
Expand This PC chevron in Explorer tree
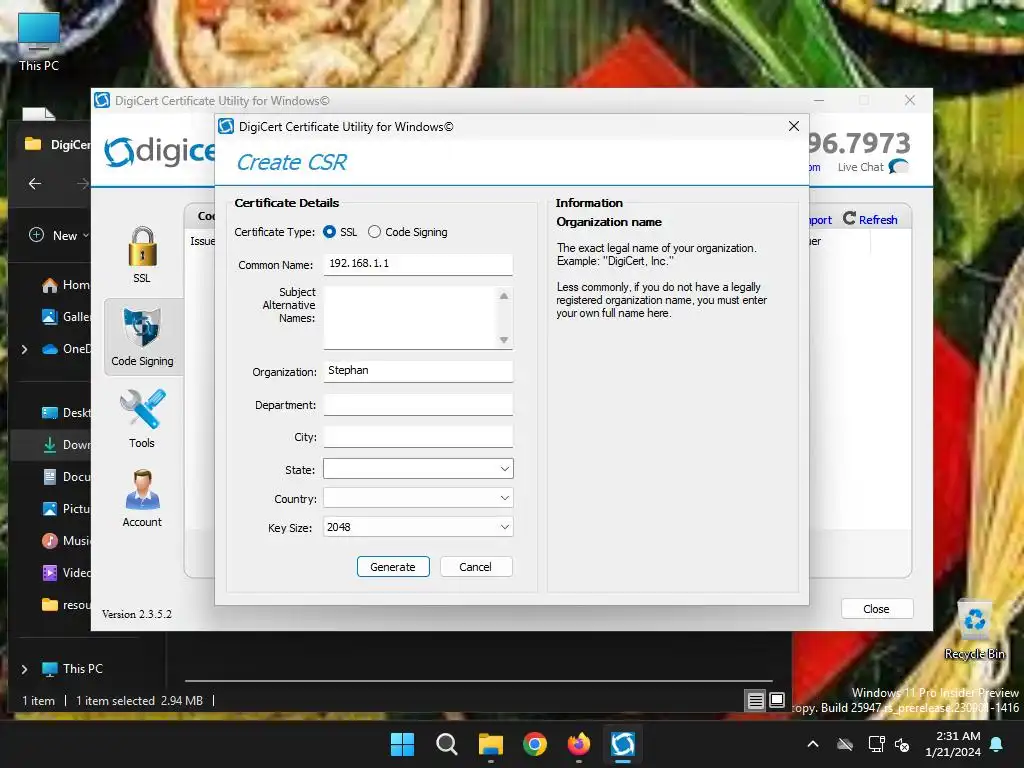(x=24, y=669)
